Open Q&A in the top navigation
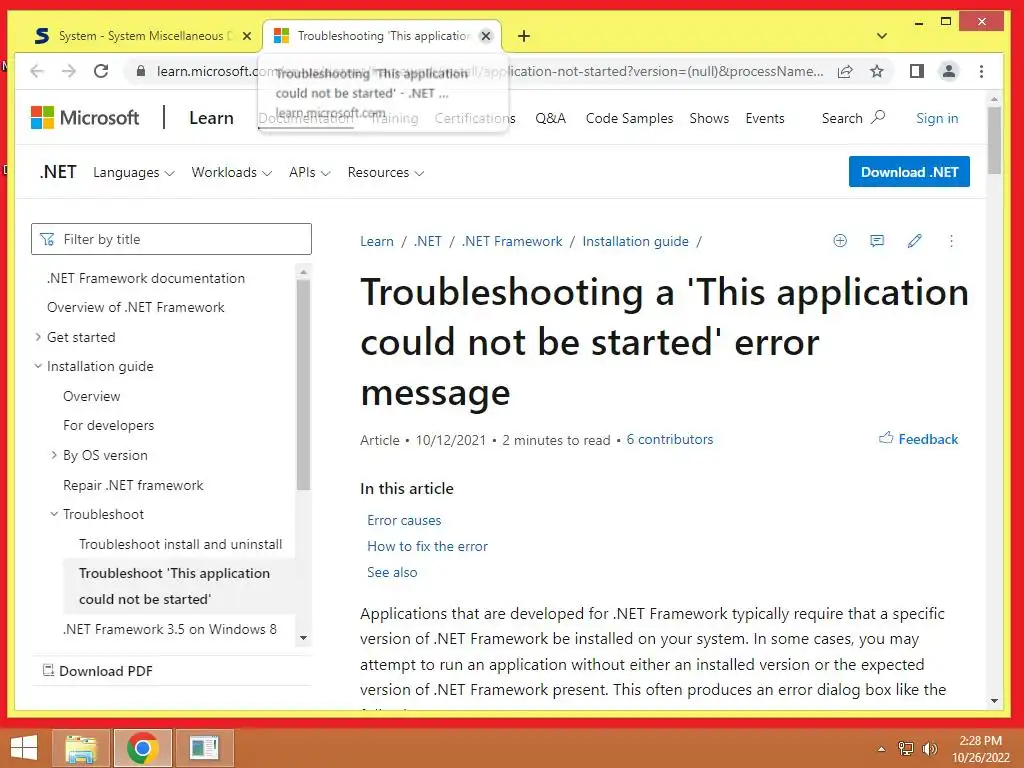The image size is (1024, 768). [551, 118]
